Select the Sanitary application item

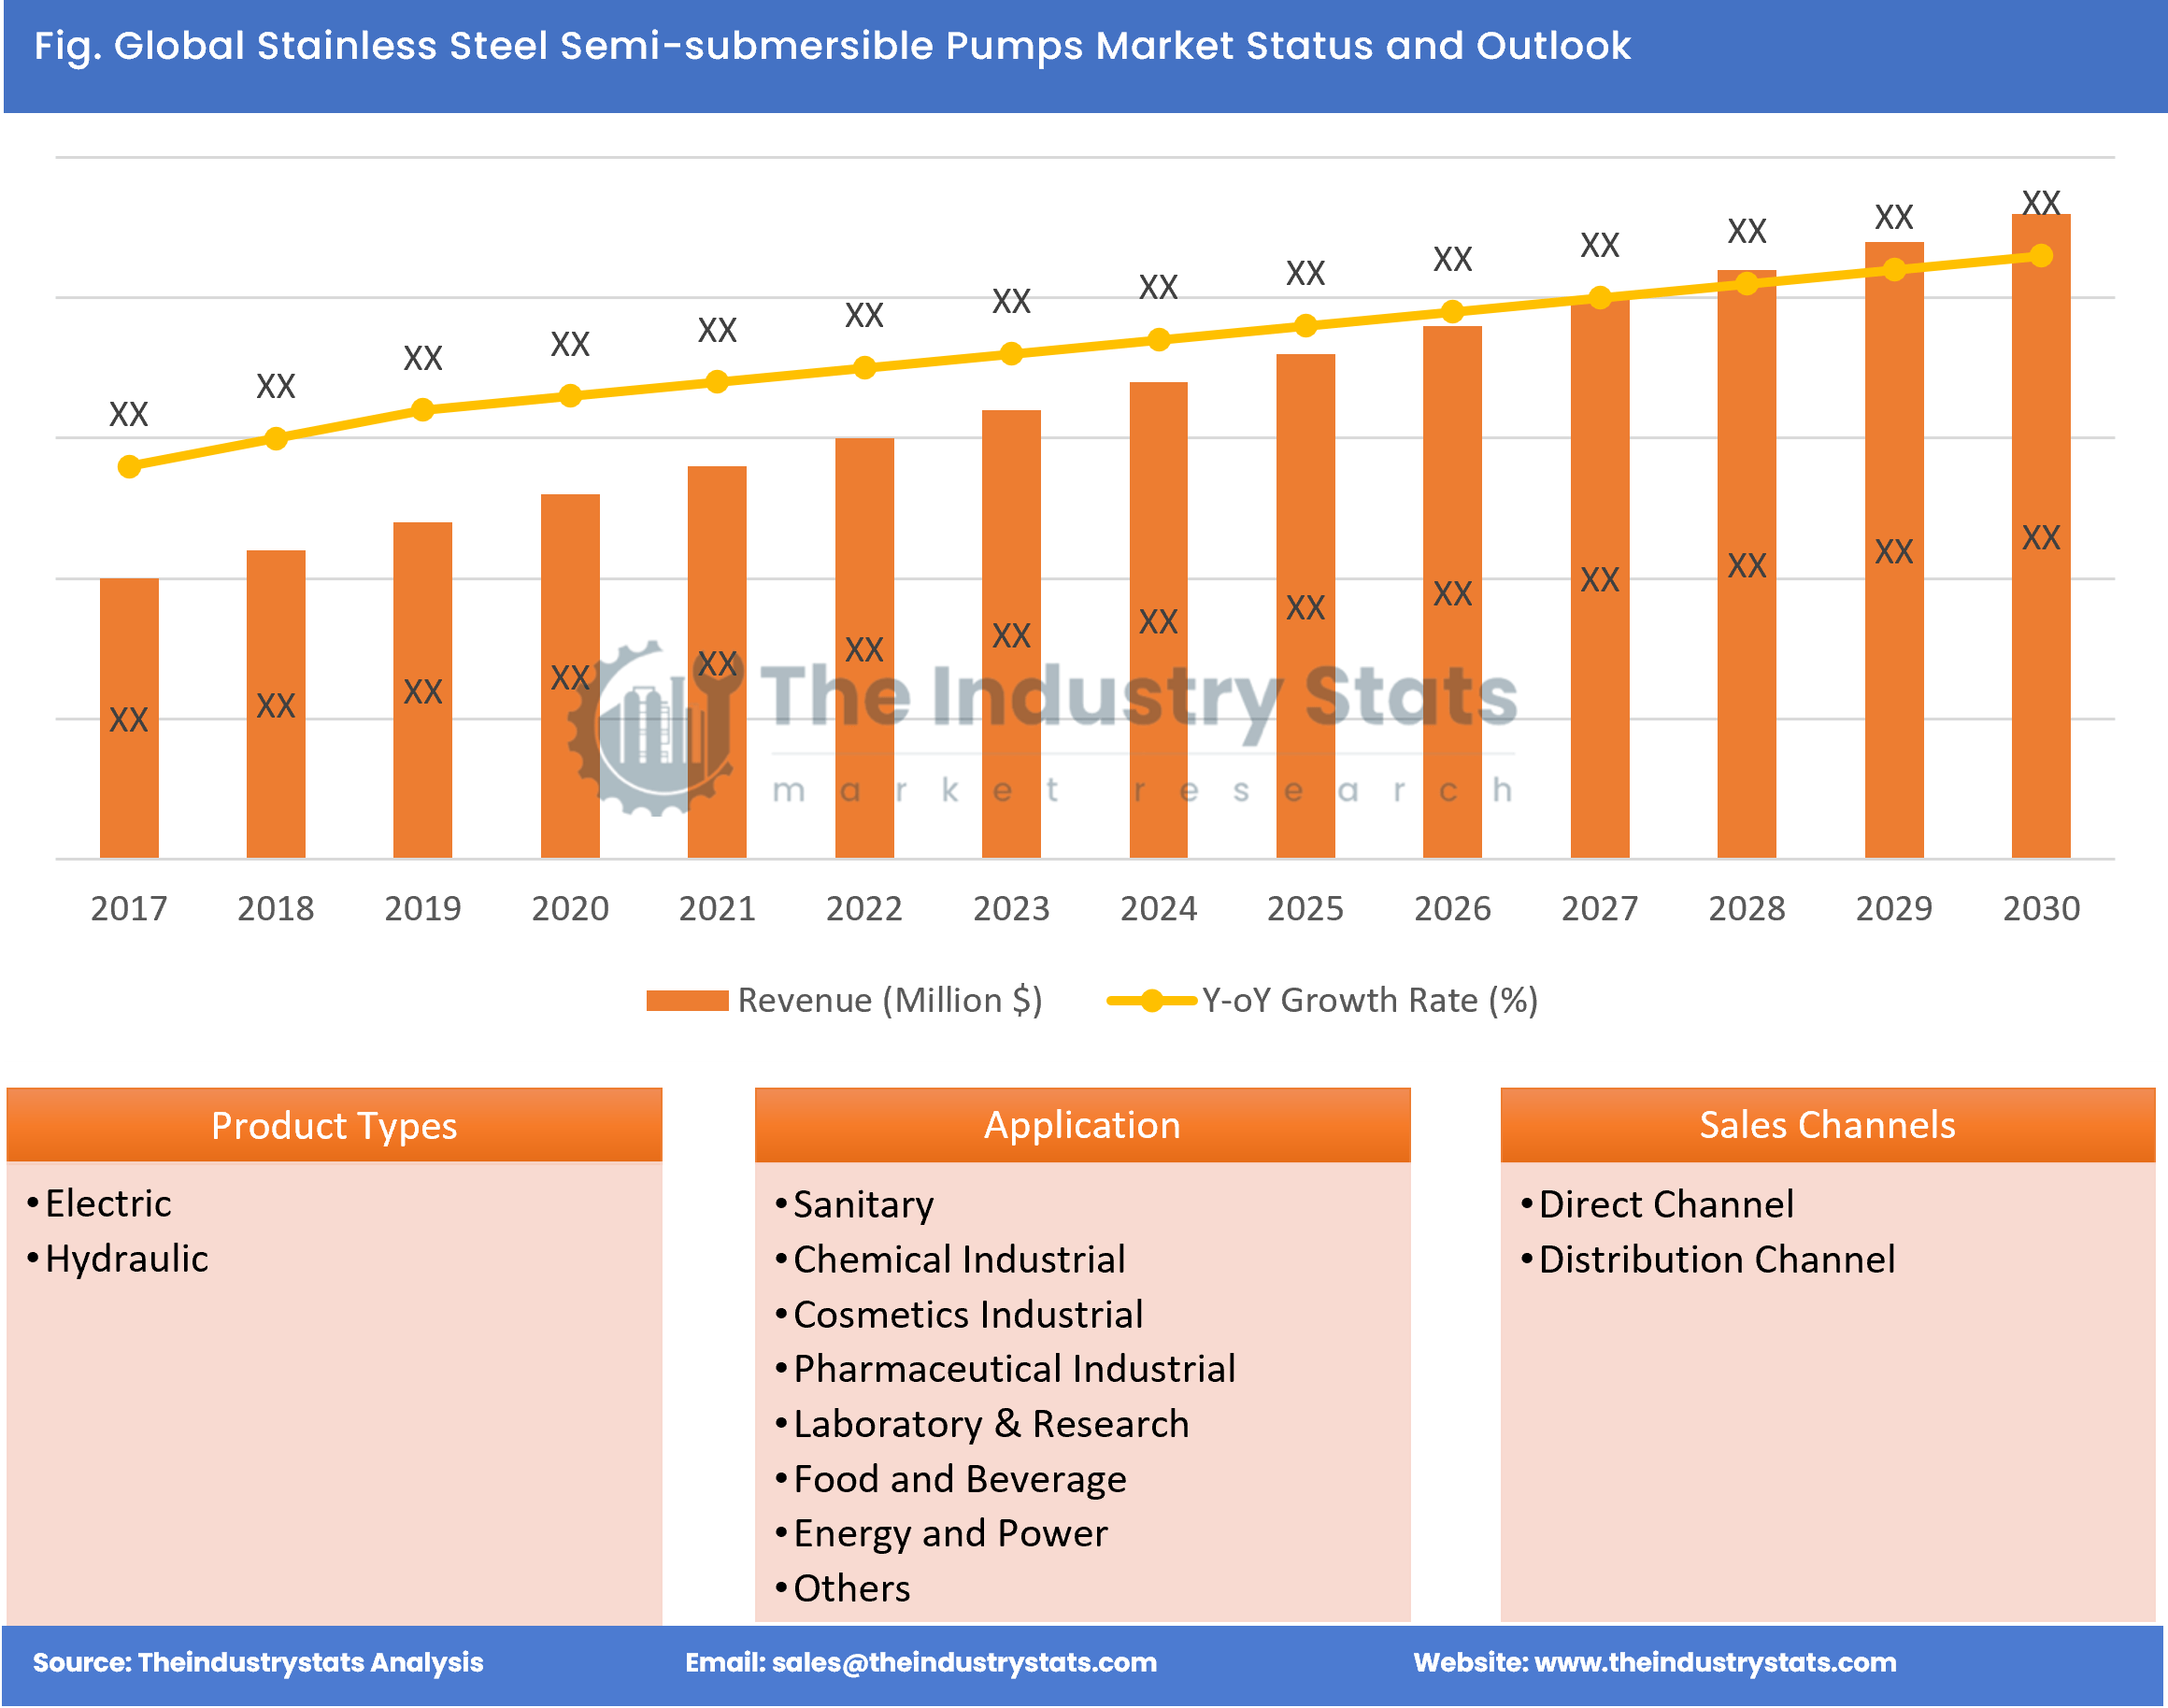(864, 1205)
